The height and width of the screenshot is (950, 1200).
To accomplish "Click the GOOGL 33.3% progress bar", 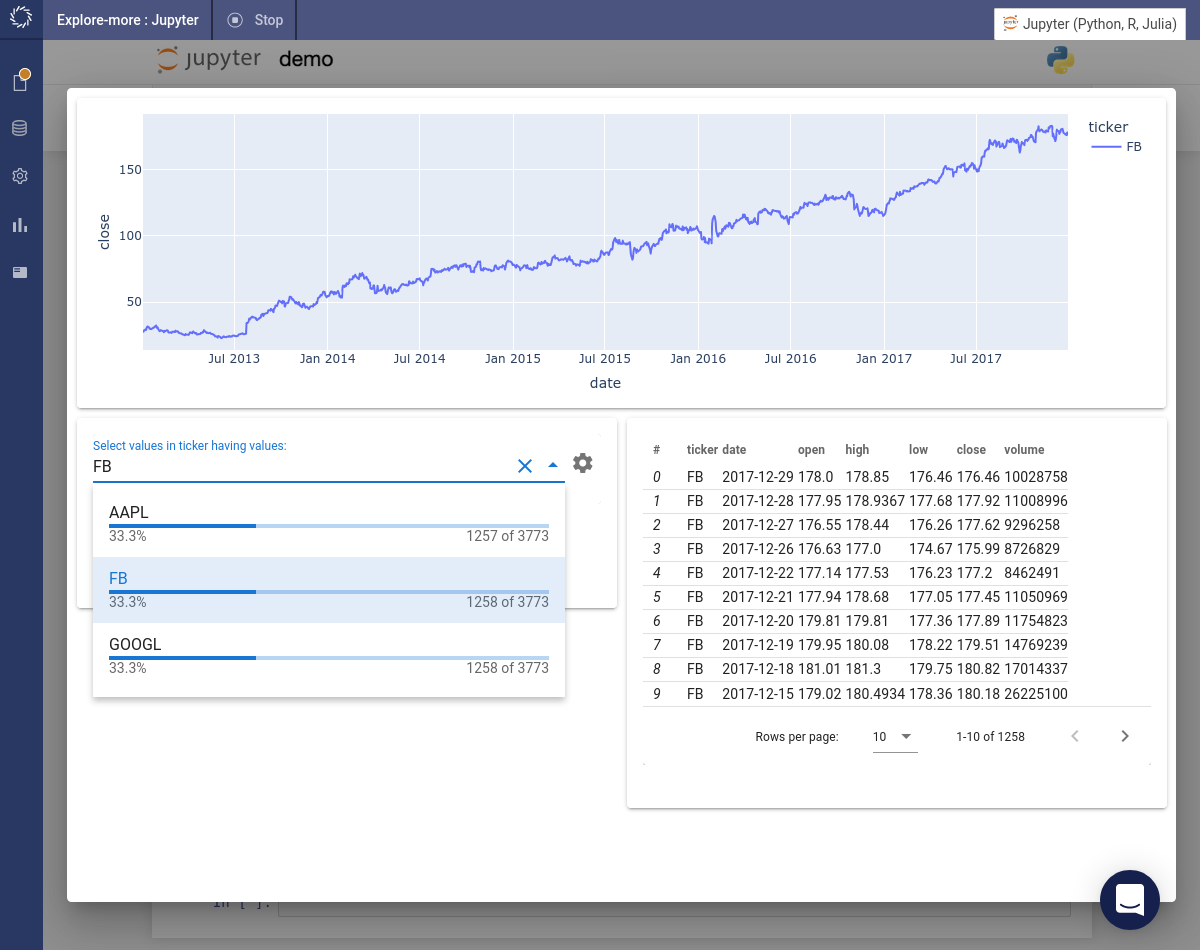I will coord(329,657).
